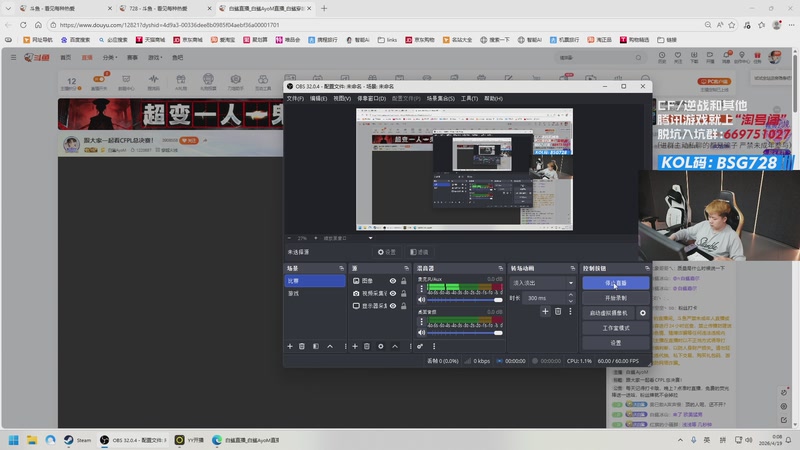Expand the 分类 category dropdown on Douyu header
This screenshot has width=800, height=450.
pyautogui.click(x=110, y=58)
